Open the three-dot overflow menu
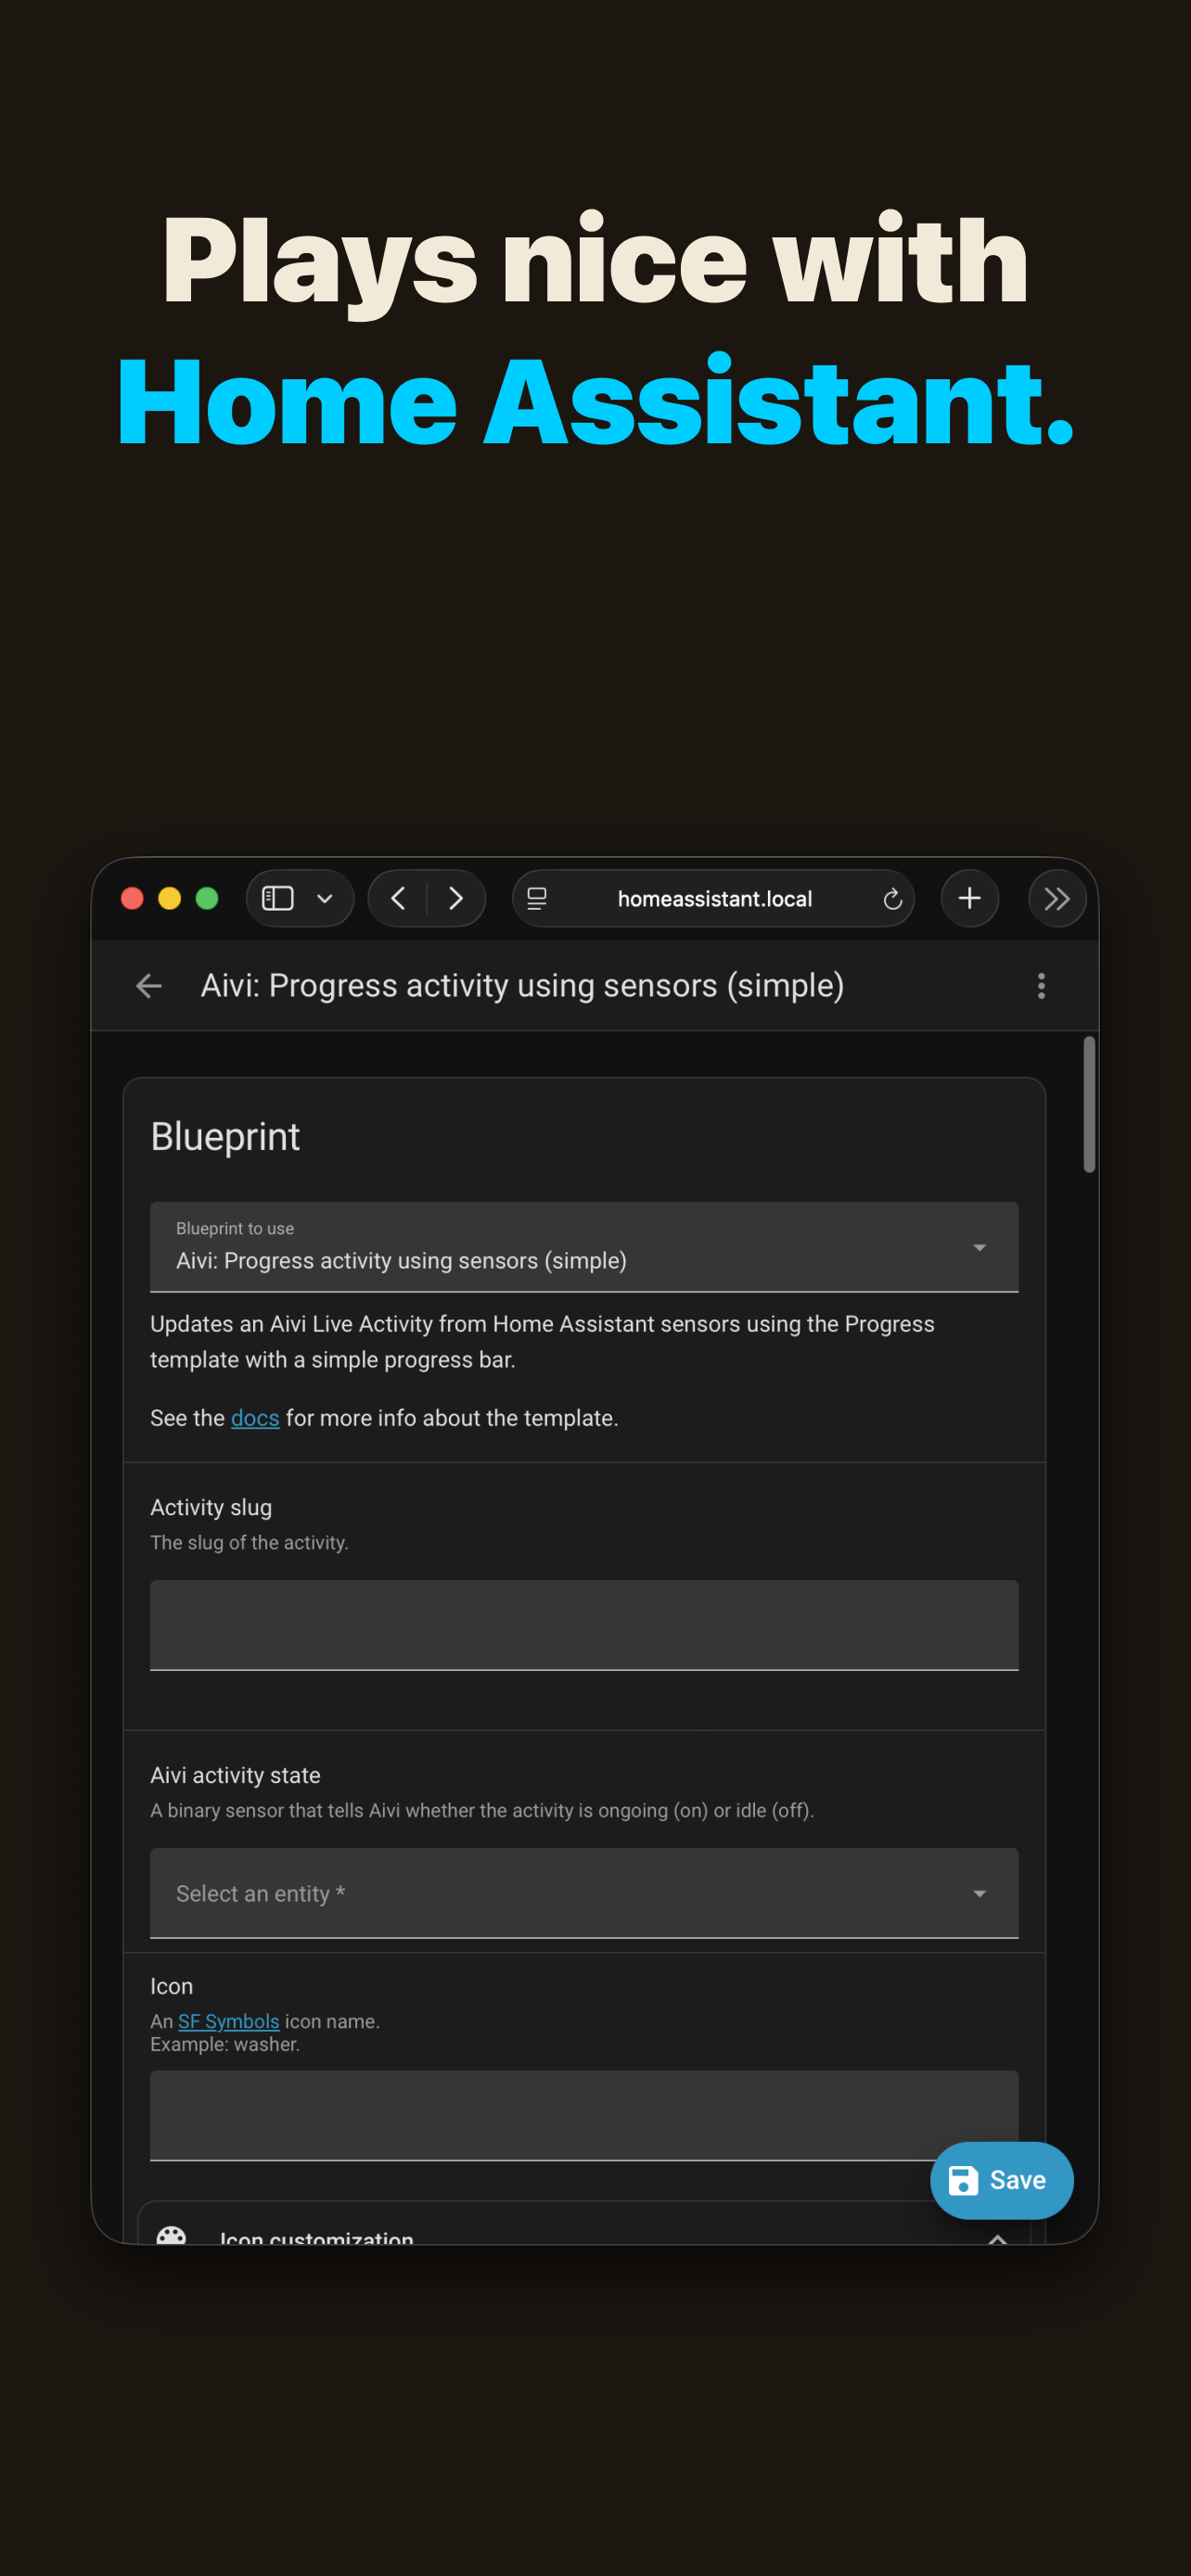 (1041, 986)
